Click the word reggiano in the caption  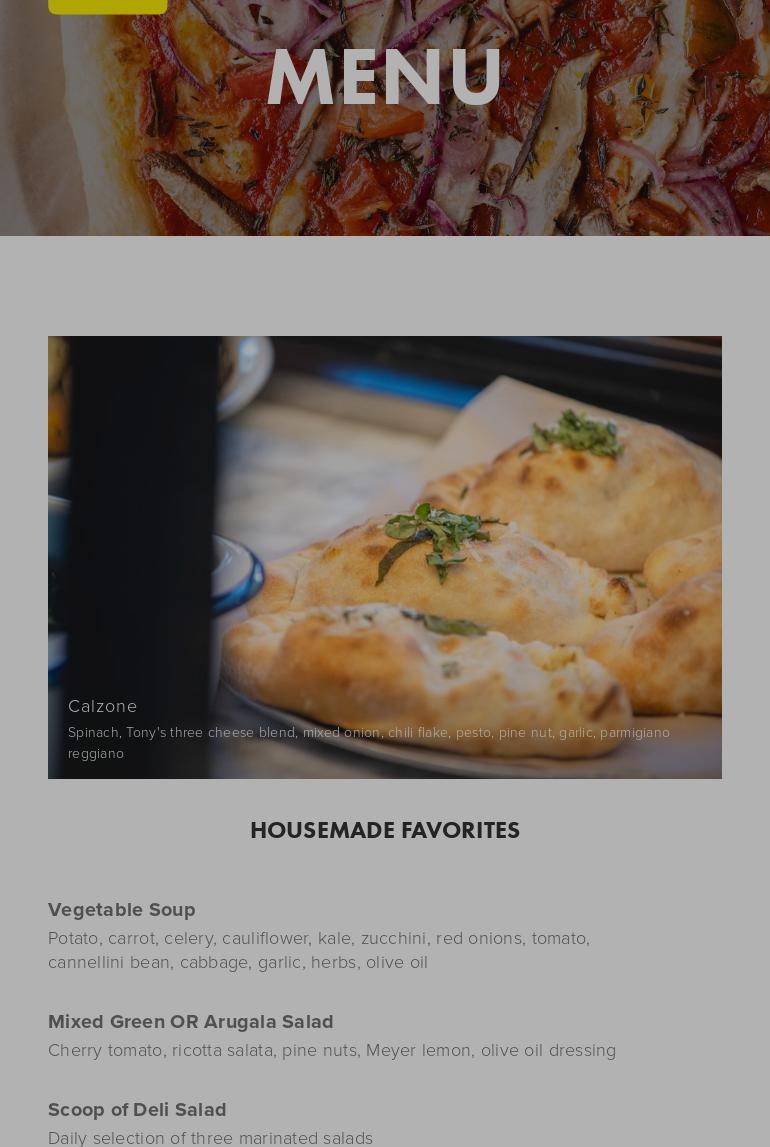(x=96, y=753)
